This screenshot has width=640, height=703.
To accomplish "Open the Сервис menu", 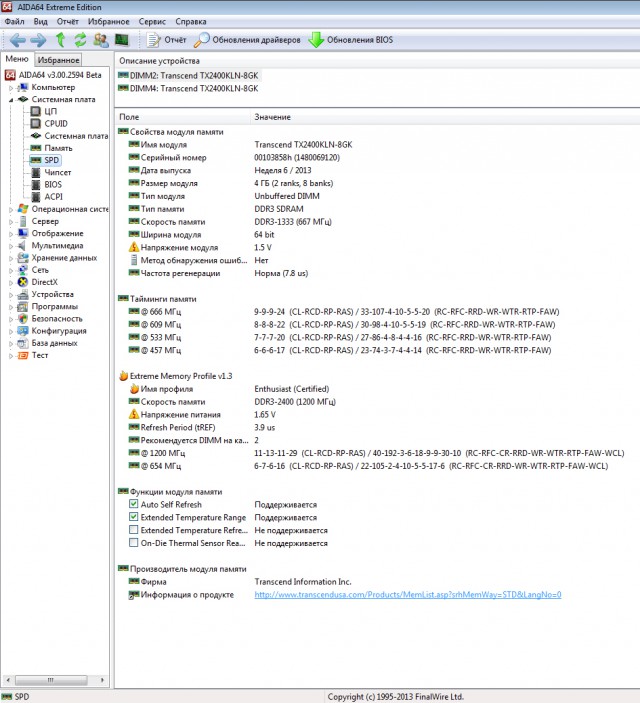I will [152, 22].
